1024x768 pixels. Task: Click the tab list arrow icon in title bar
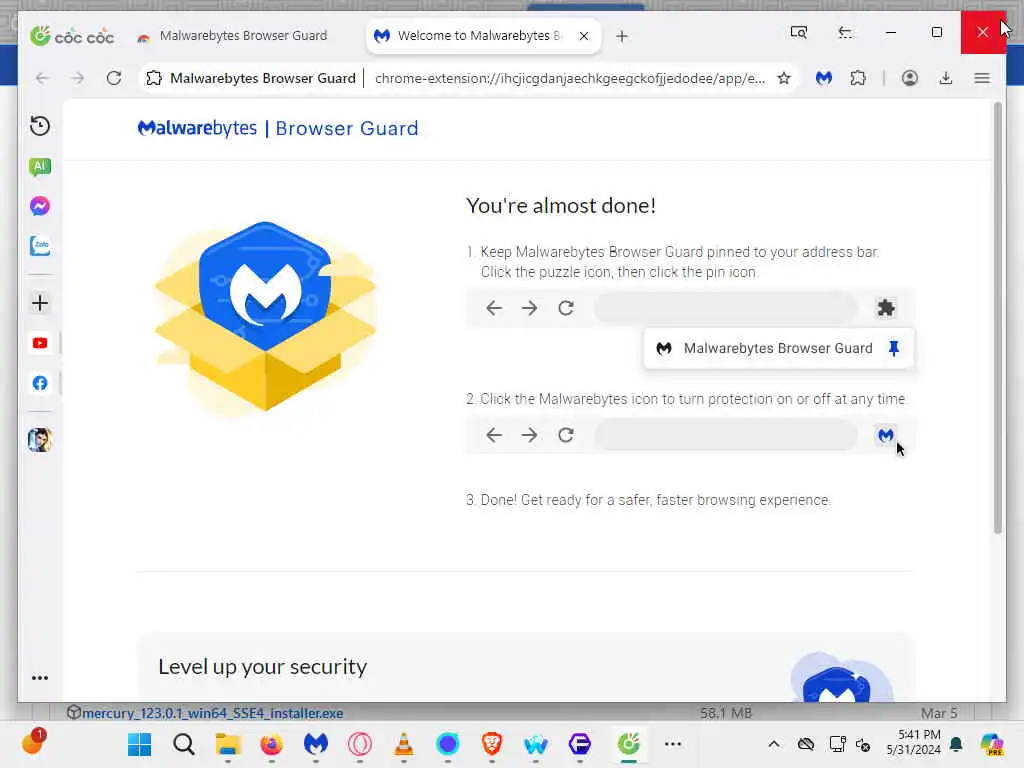coord(845,32)
